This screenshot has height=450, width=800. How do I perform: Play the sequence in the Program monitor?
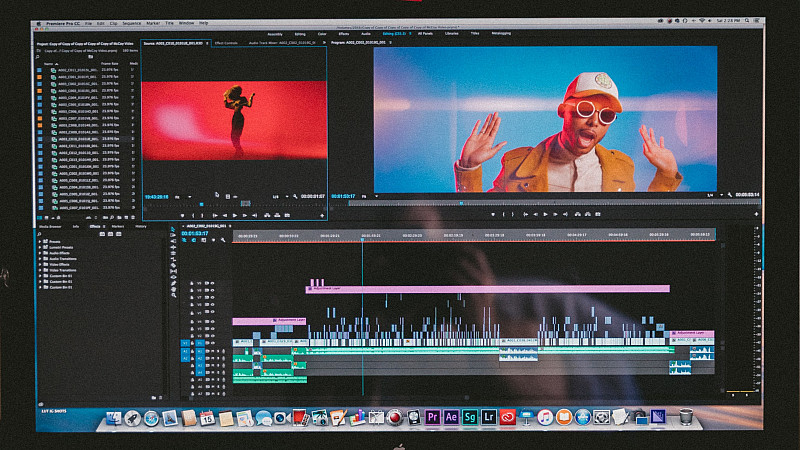click(545, 214)
